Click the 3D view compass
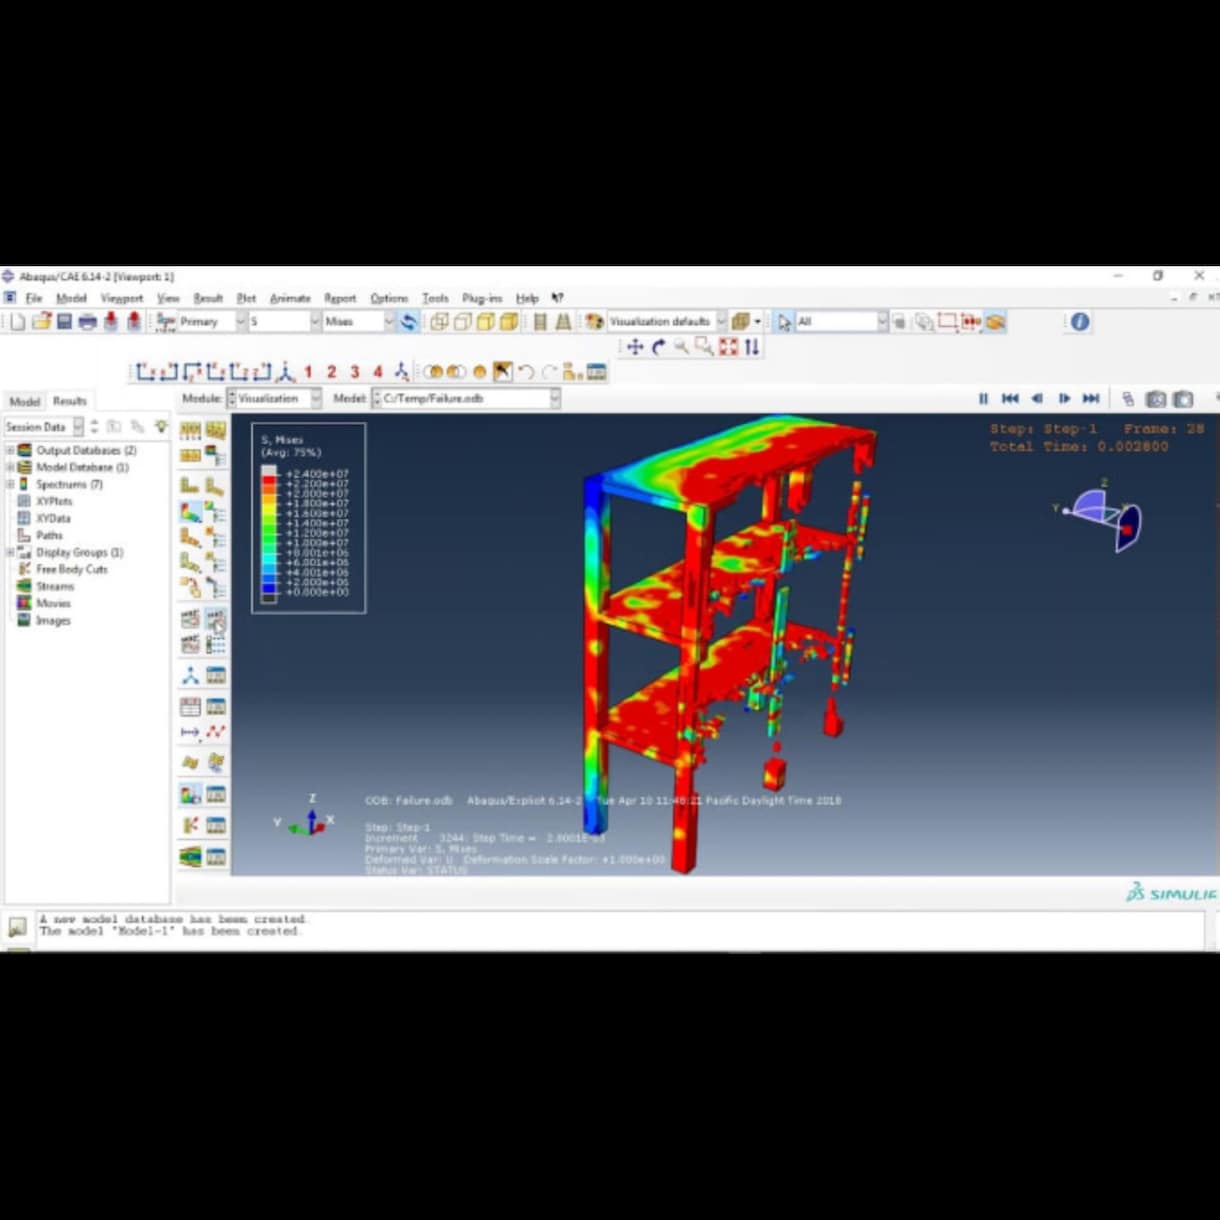 click(1100, 517)
